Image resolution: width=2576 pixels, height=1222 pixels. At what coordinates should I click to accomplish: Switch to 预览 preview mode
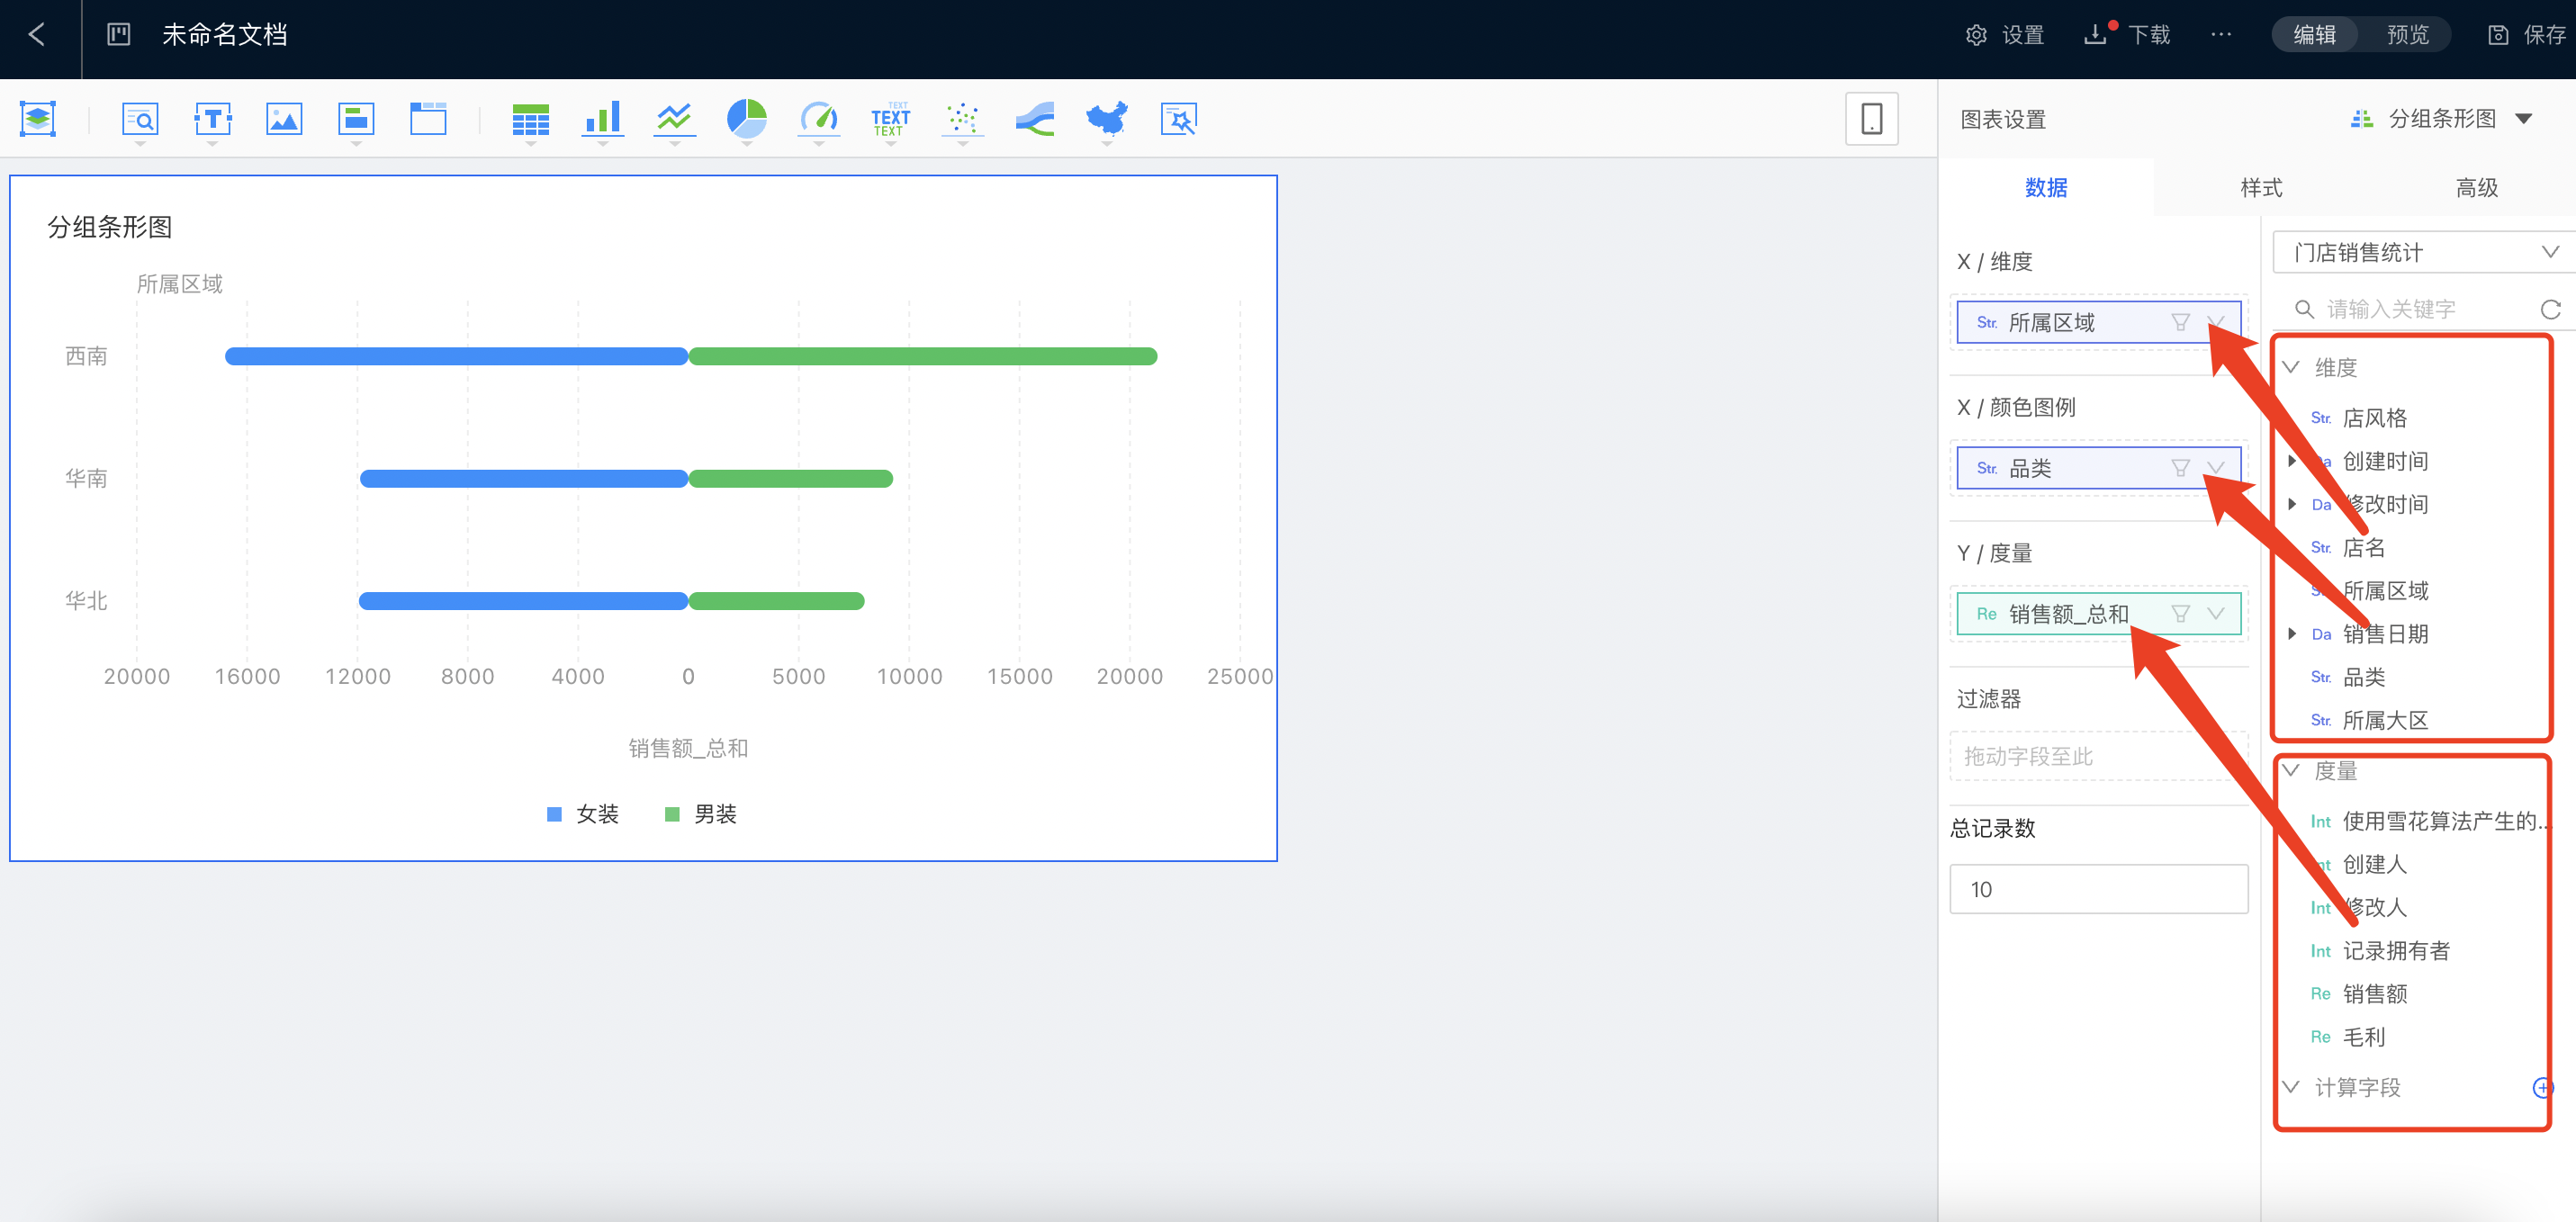(2407, 35)
